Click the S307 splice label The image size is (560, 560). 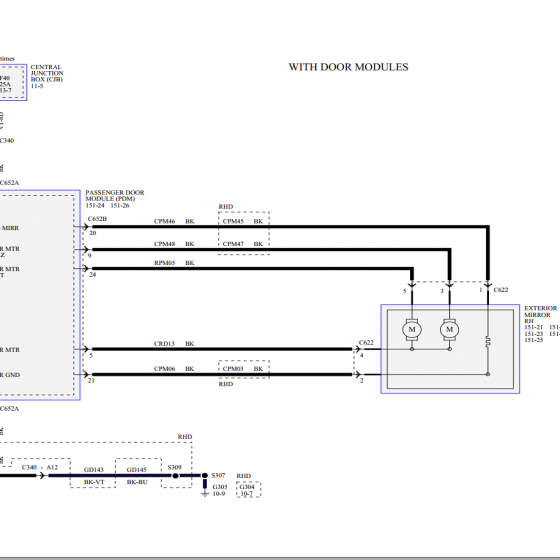click(218, 475)
